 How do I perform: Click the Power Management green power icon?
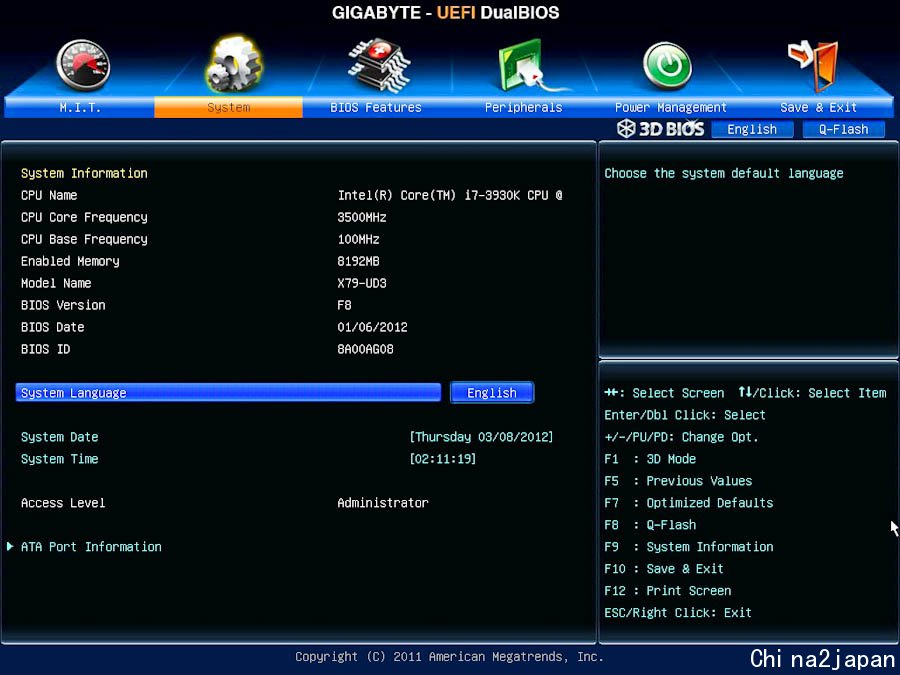click(x=667, y=65)
